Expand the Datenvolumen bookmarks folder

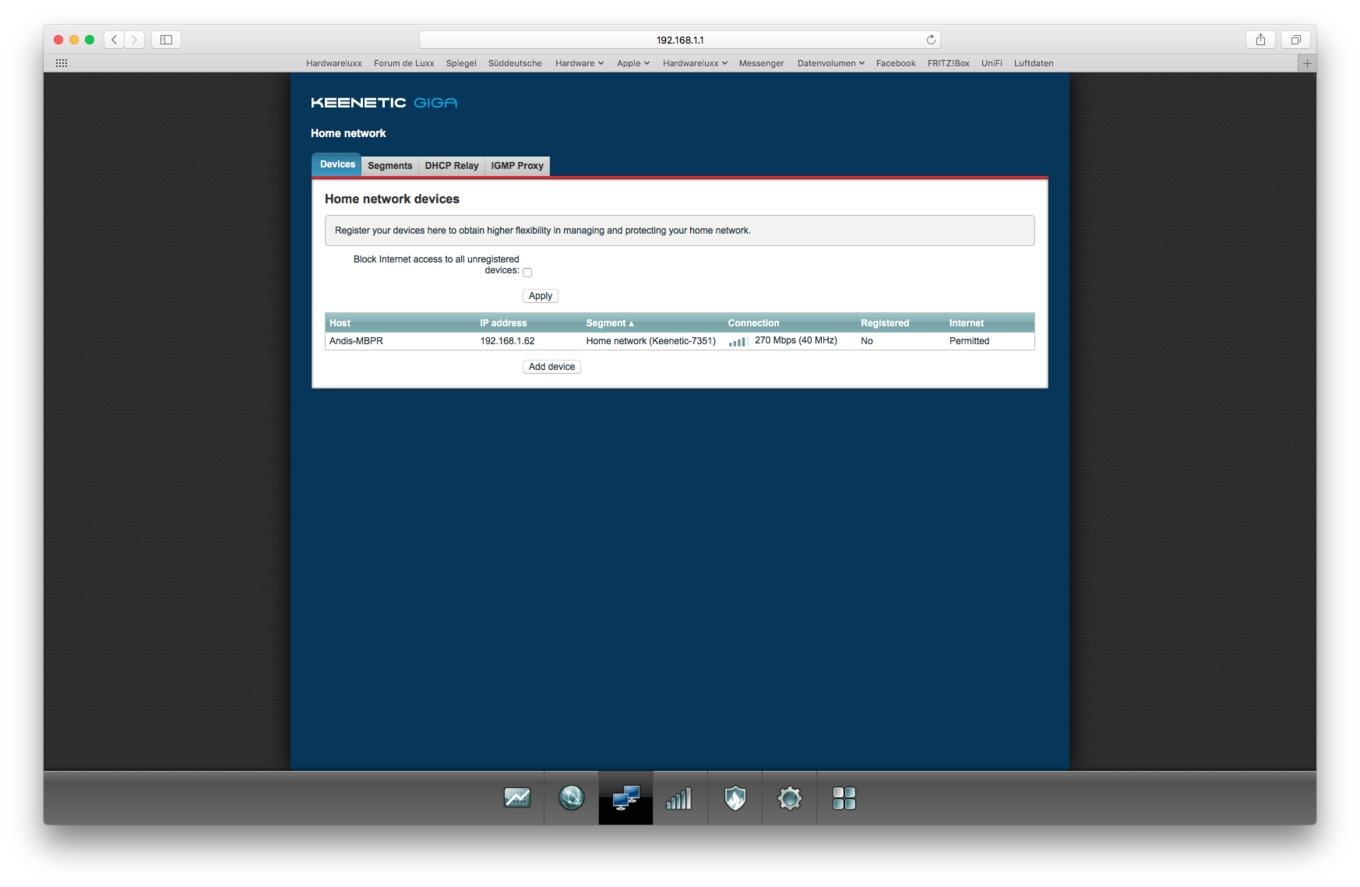pos(831,63)
